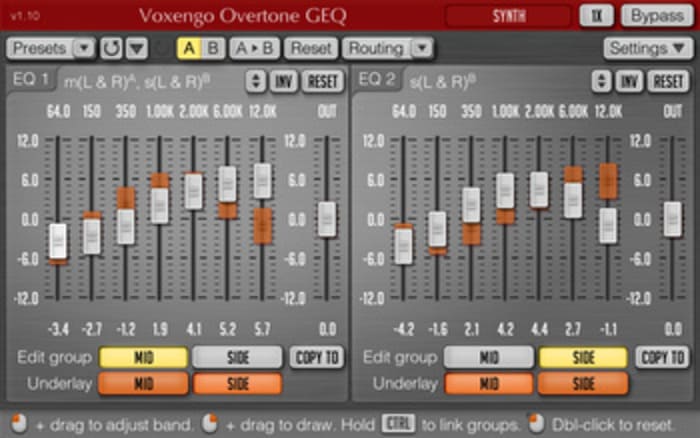Toggle MID underlay in EQ 2
Image resolution: width=700 pixels, height=438 pixels.
point(489,384)
